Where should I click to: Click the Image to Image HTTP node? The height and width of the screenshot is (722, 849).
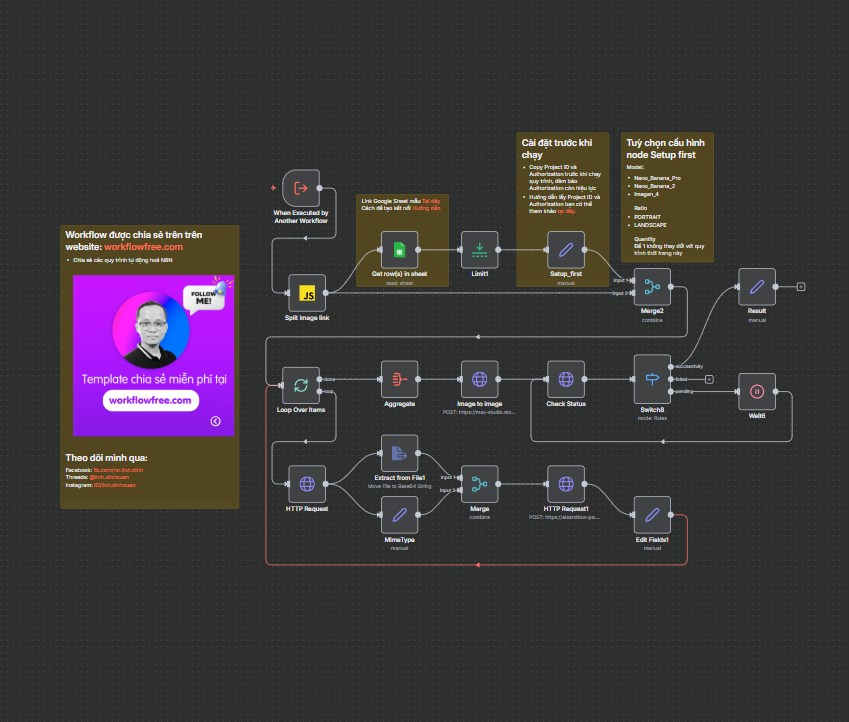coord(479,379)
